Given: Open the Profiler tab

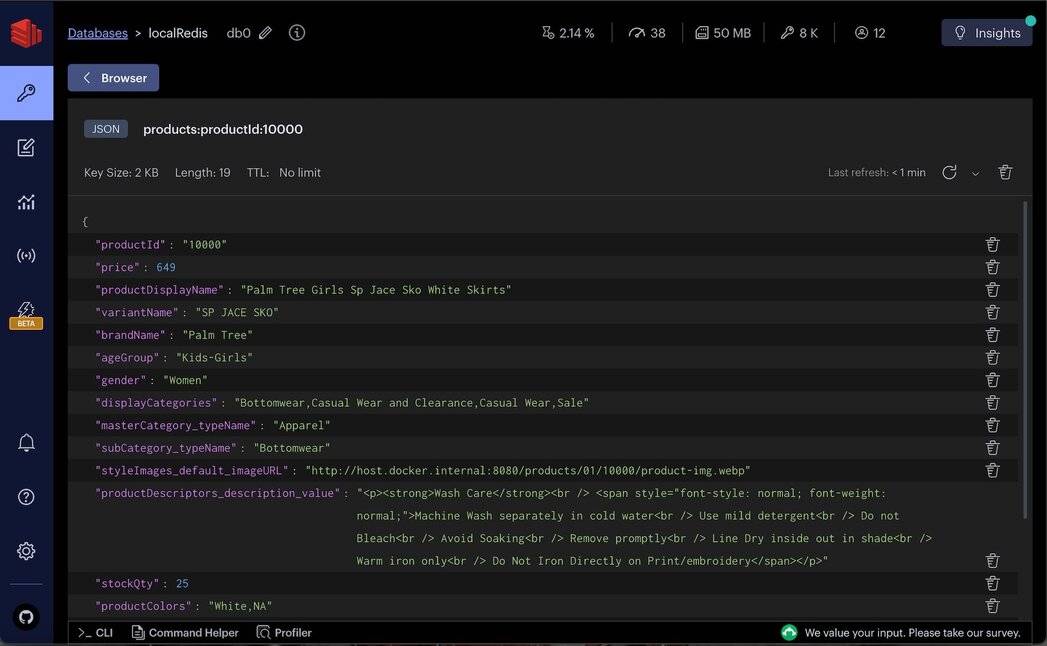Looking at the screenshot, I should pyautogui.click(x=284, y=632).
